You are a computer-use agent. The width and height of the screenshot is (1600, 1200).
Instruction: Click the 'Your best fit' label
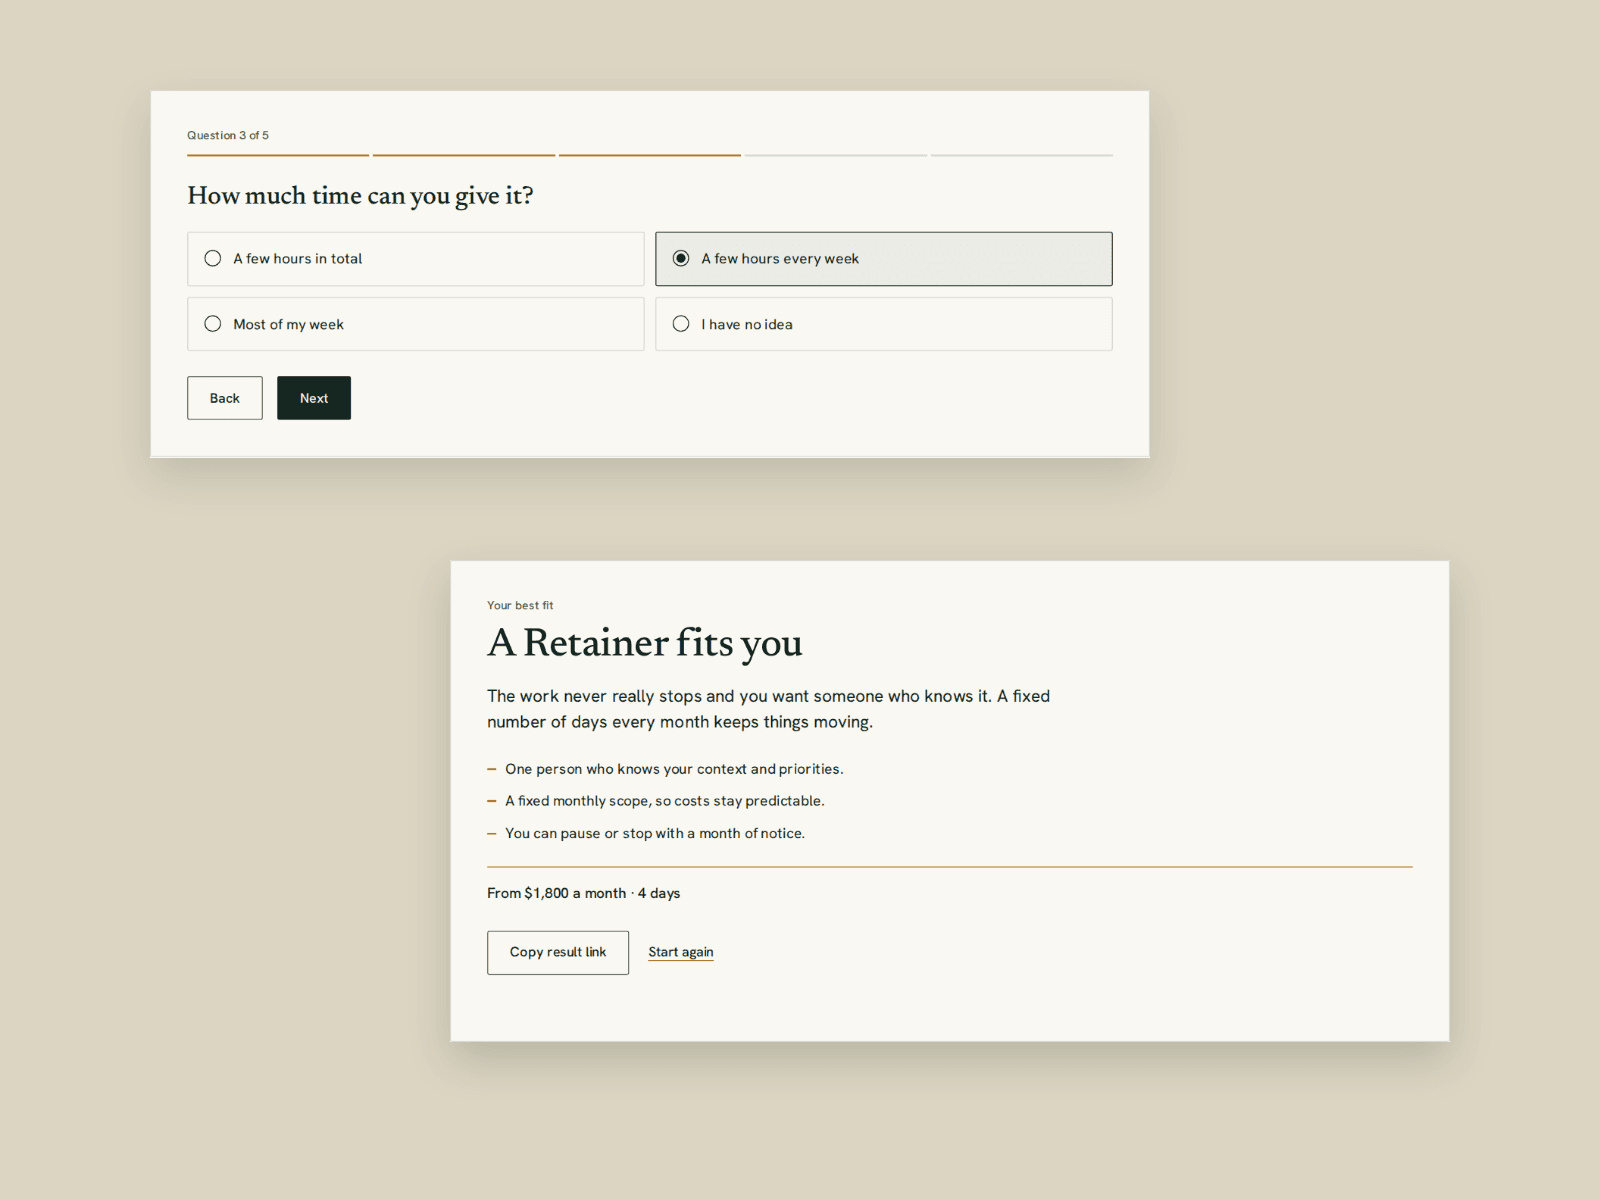(520, 605)
